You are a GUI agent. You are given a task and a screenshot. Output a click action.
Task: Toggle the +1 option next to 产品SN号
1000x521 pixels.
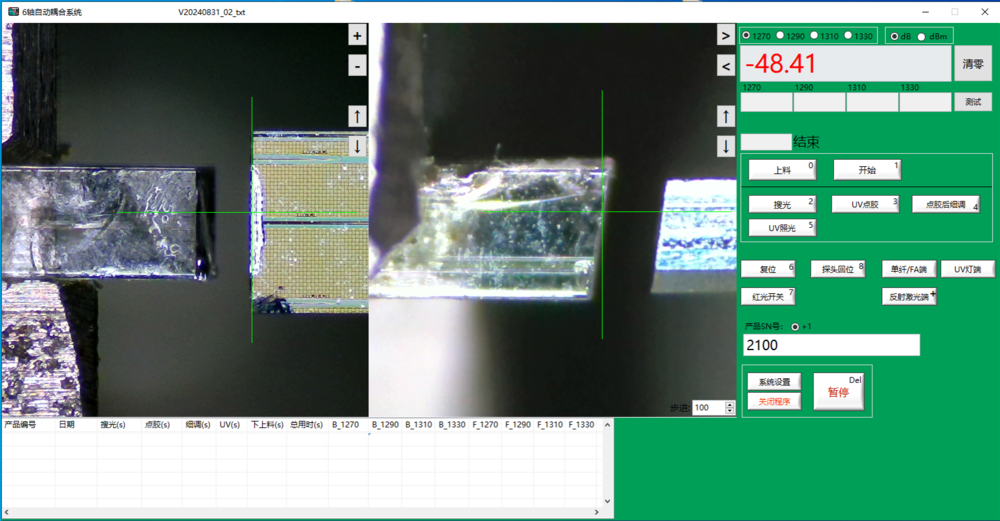[x=796, y=326]
